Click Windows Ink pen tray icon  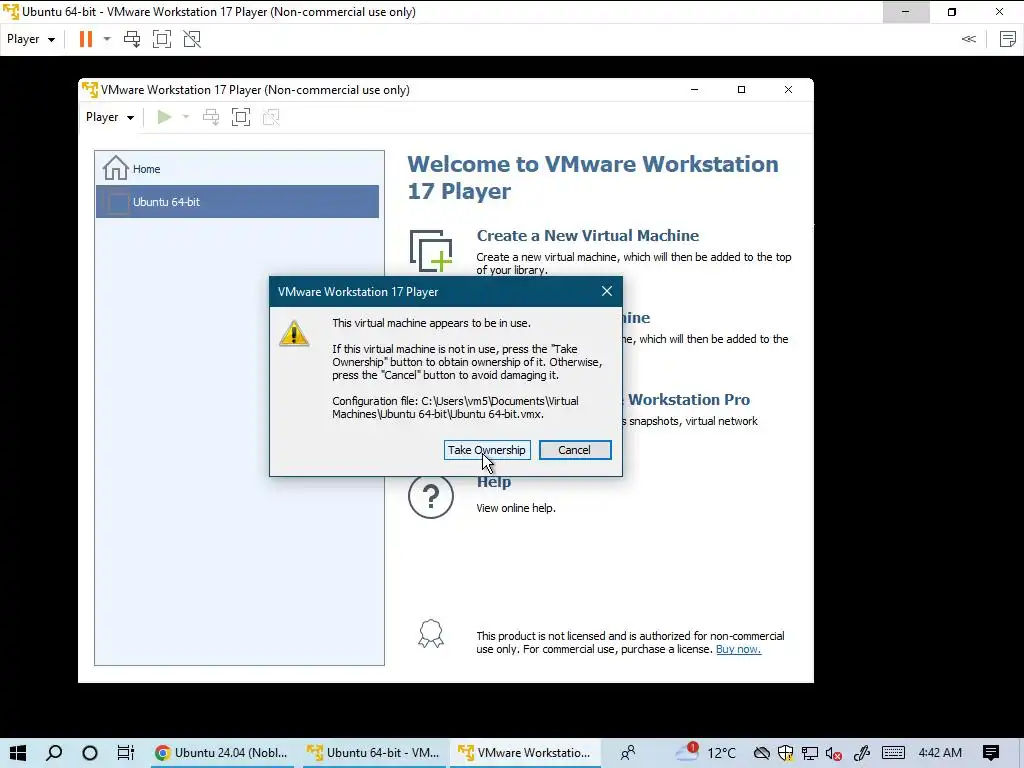coord(861,753)
